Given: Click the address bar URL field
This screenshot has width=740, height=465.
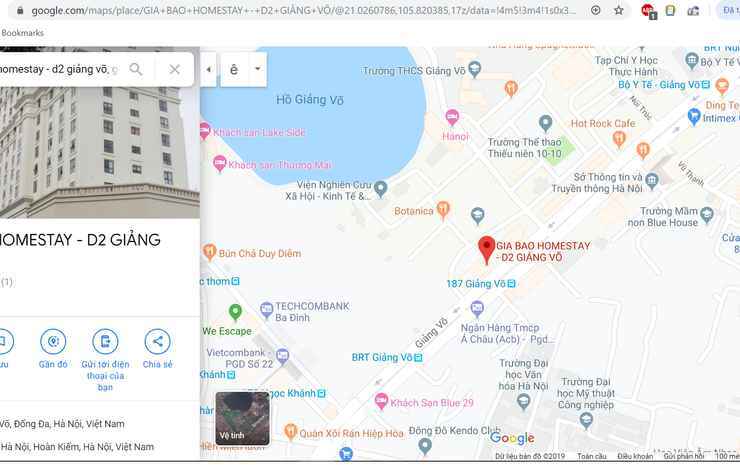Looking at the screenshot, I should tap(302, 10).
